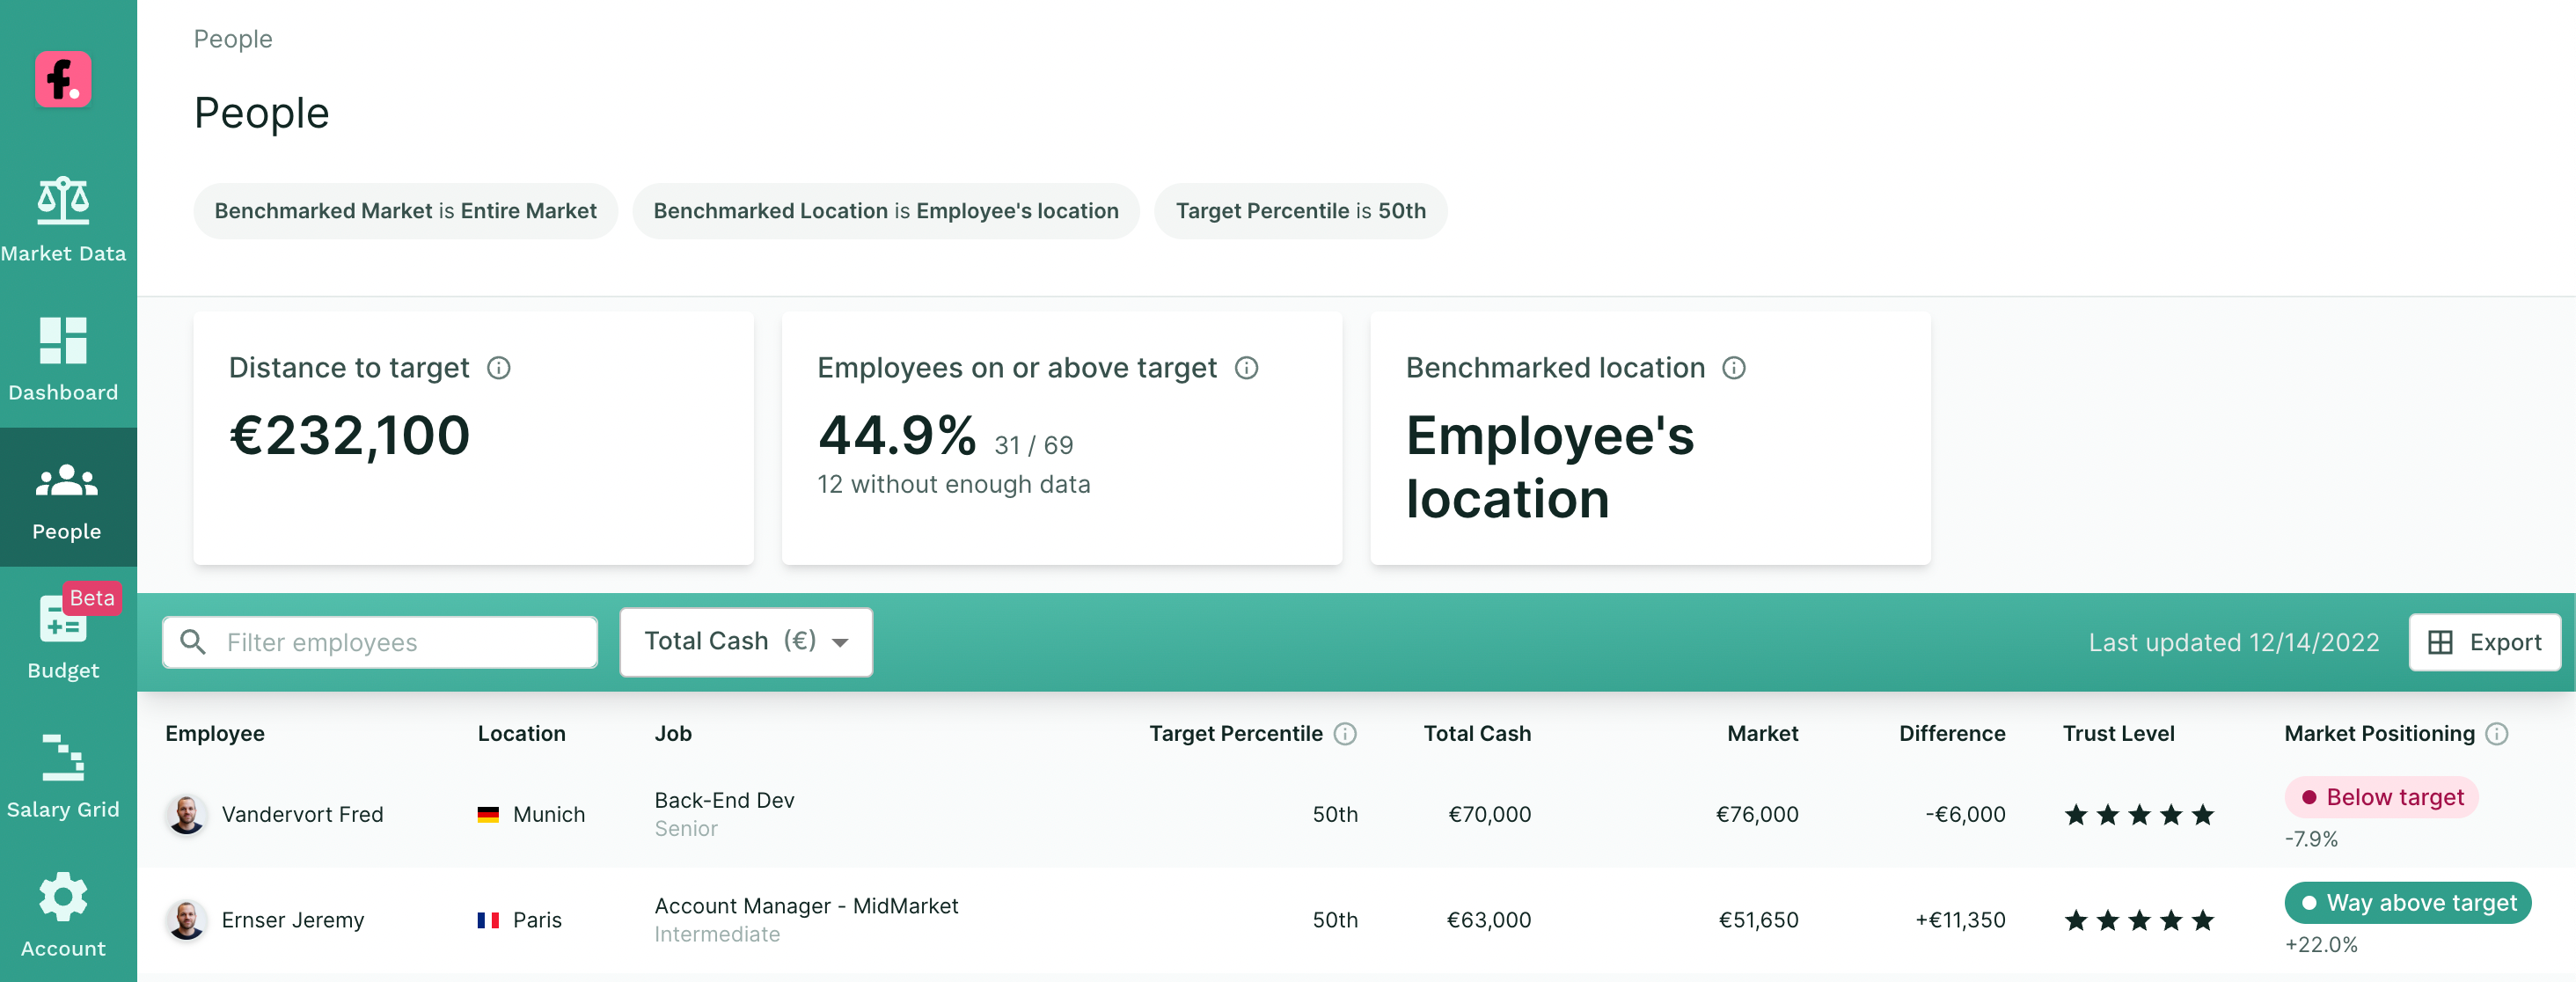Image resolution: width=2576 pixels, height=982 pixels.
Task: Click the Benchmarked Location filter chip
Action: (885, 211)
